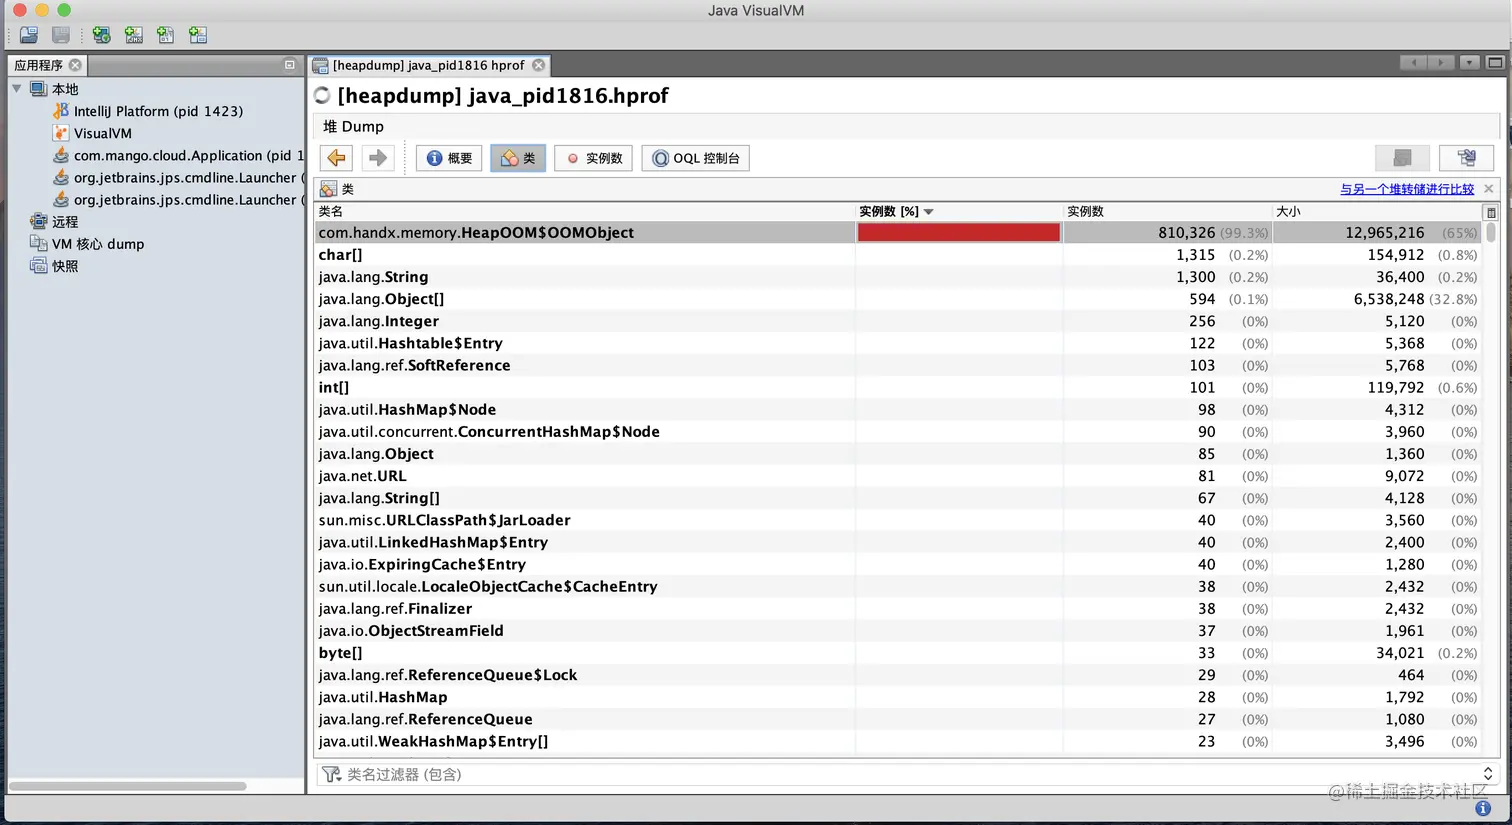Screen dimensions: 1512x825
Task: Select the java.util.Hashtable$Entry row
Action: 899,343
